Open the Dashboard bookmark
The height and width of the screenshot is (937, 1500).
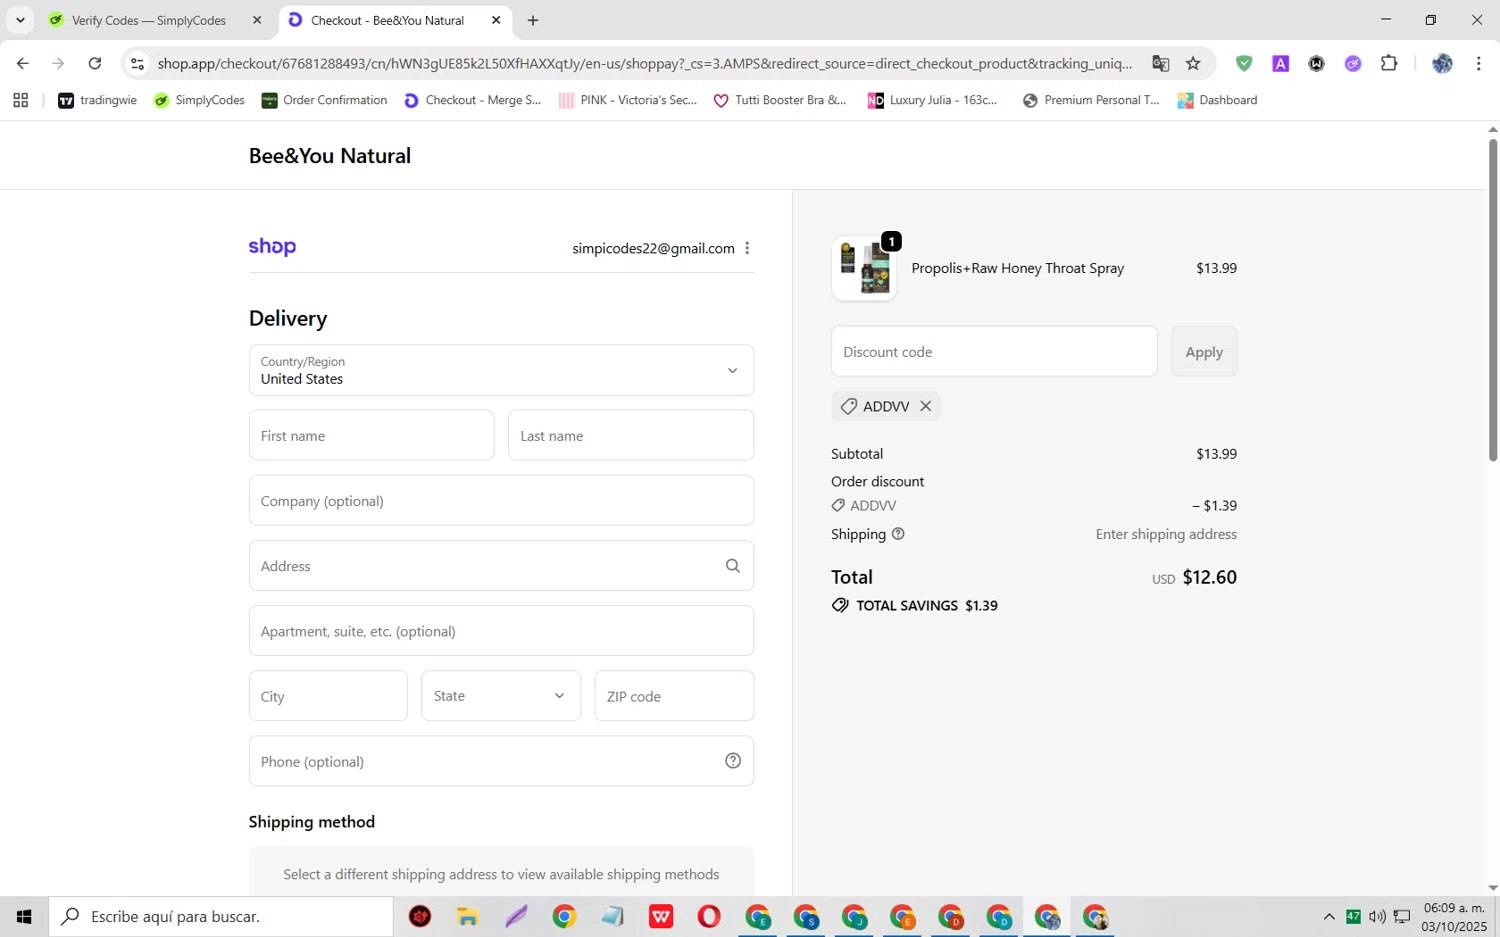[1217, 100]
